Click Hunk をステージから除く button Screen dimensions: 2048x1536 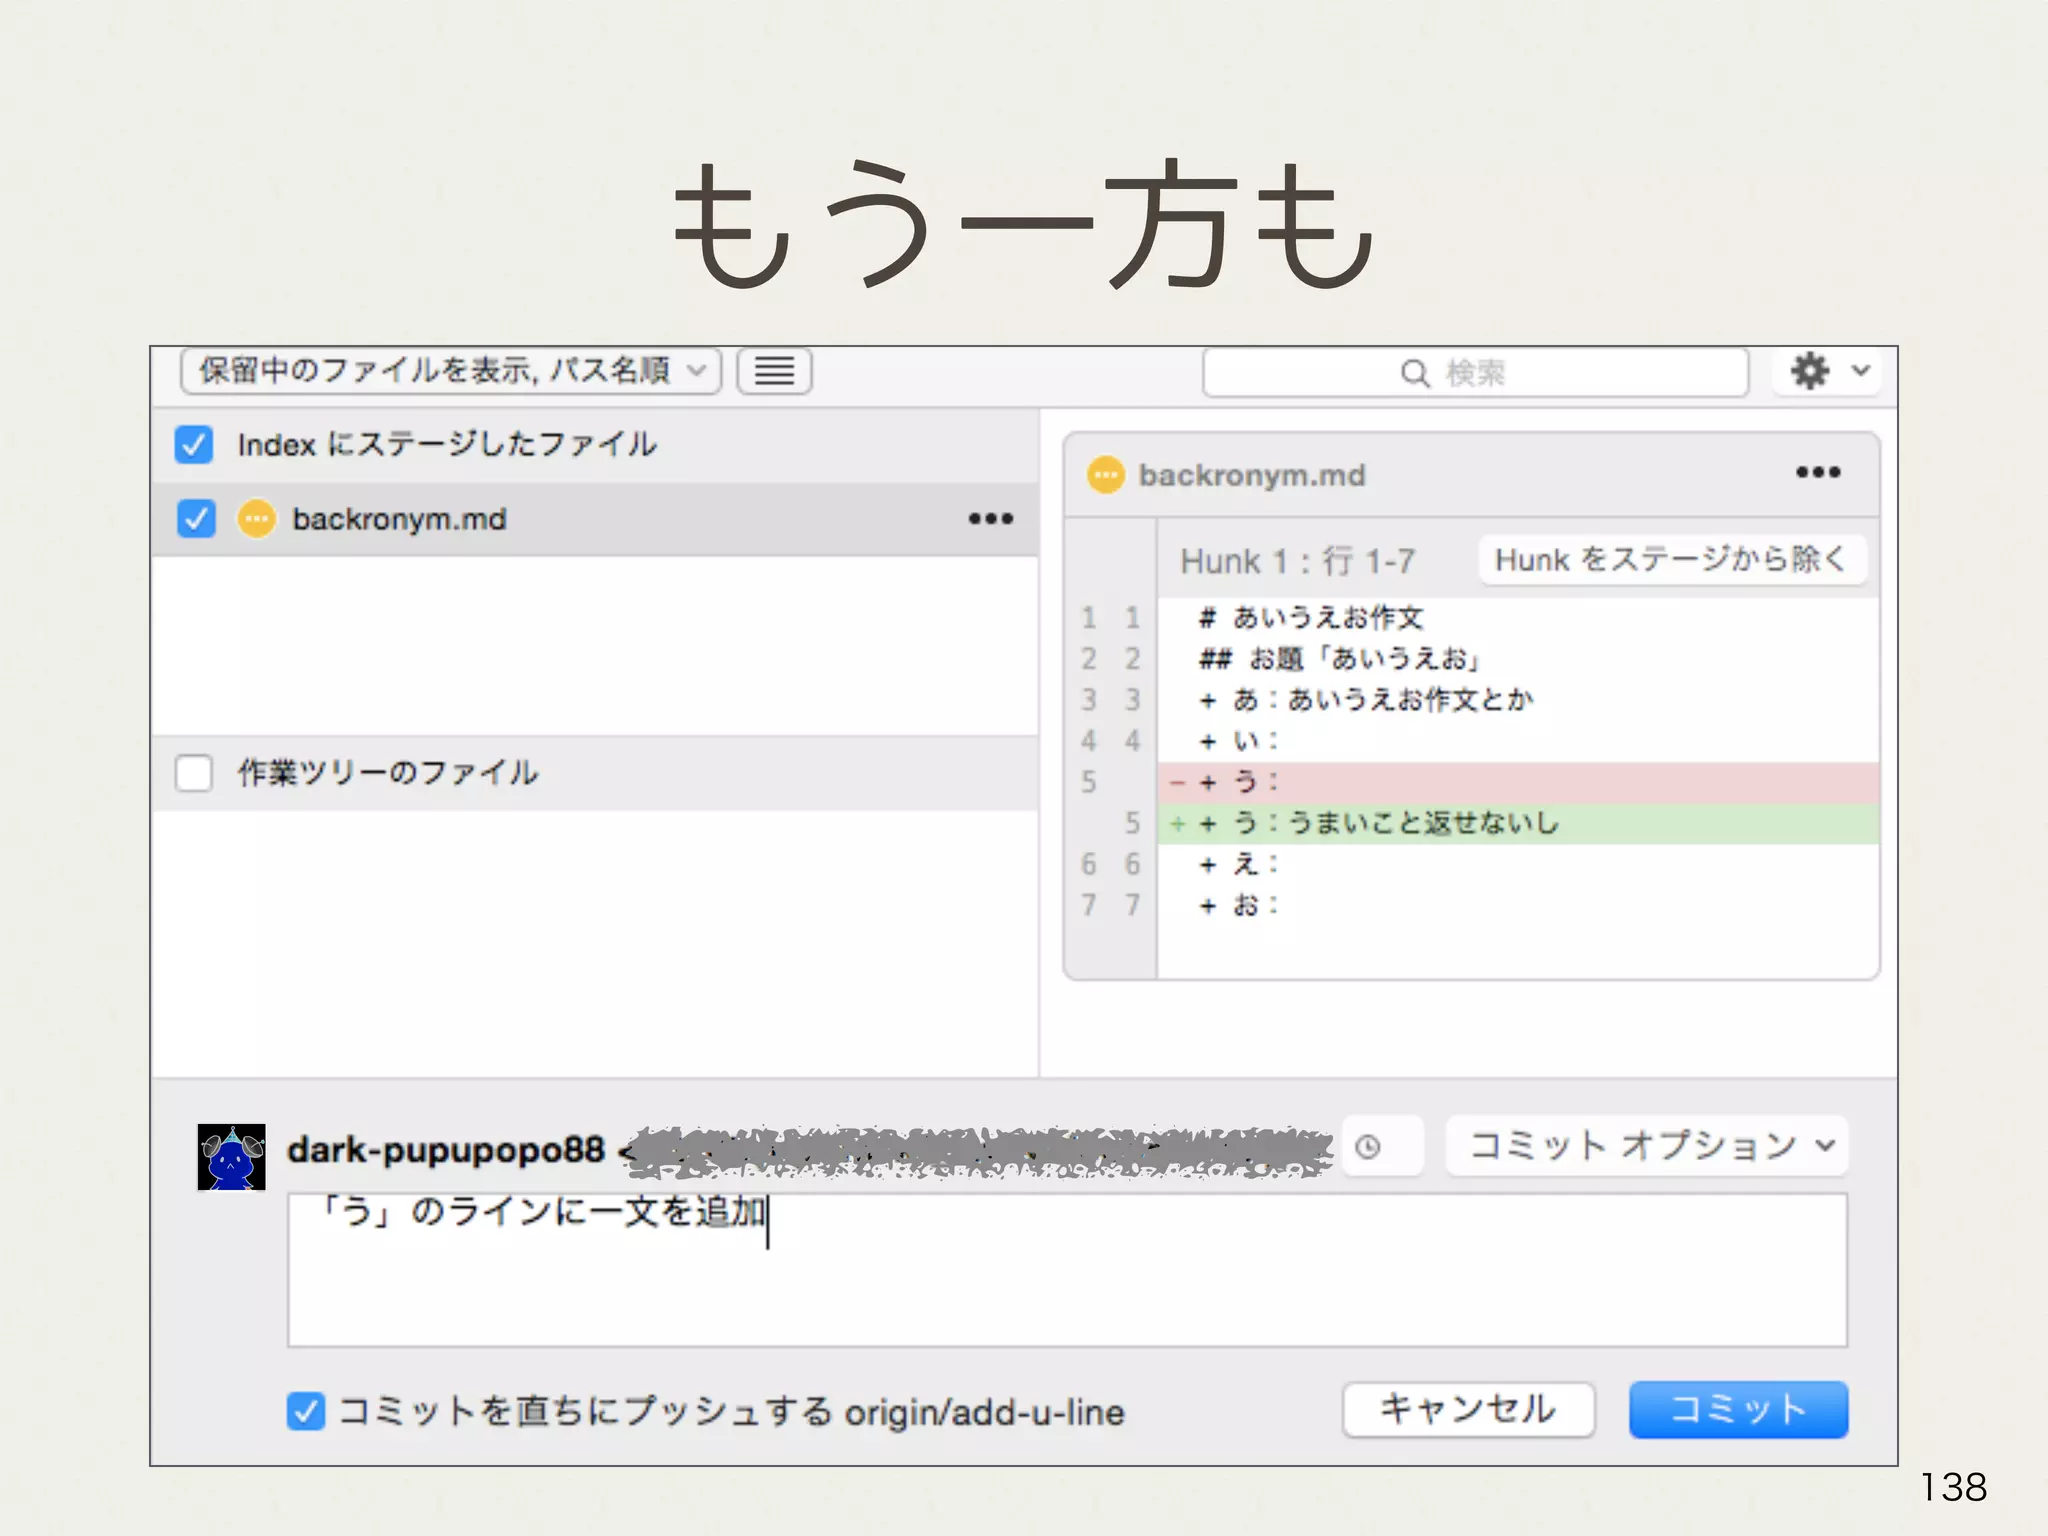[x=1671, y=560]
